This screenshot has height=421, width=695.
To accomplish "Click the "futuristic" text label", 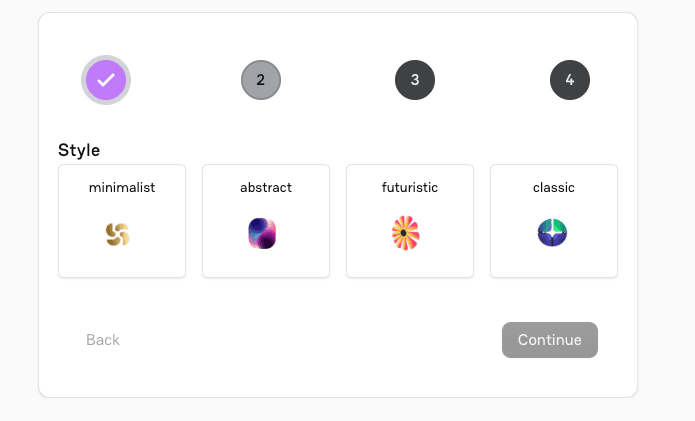I will tap(410, 187).
